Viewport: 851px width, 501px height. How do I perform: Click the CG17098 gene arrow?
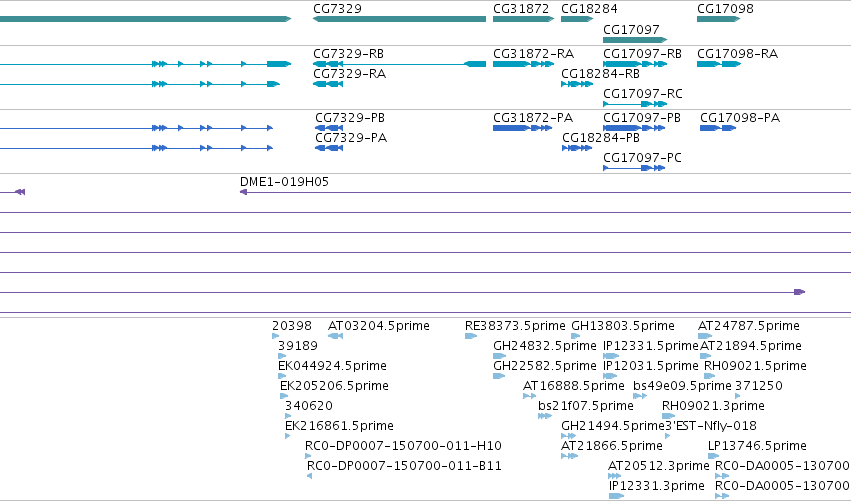click(x=719, y=19)
